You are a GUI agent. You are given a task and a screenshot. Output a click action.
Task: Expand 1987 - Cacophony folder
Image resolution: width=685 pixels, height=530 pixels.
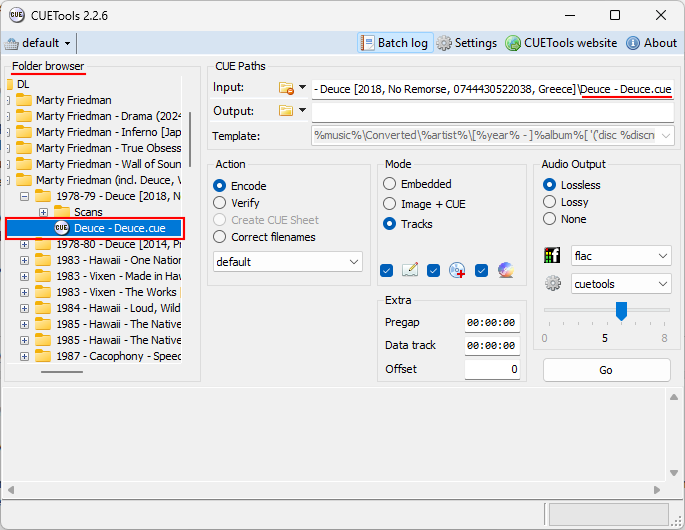(24, 357)
